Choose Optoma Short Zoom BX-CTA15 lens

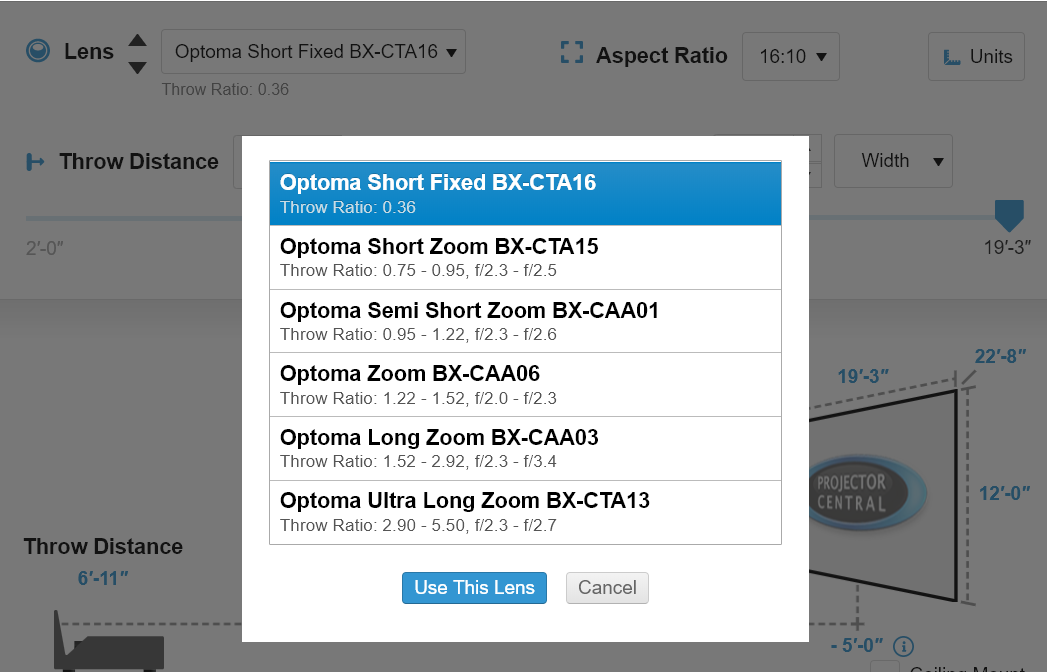coord(525,257)
